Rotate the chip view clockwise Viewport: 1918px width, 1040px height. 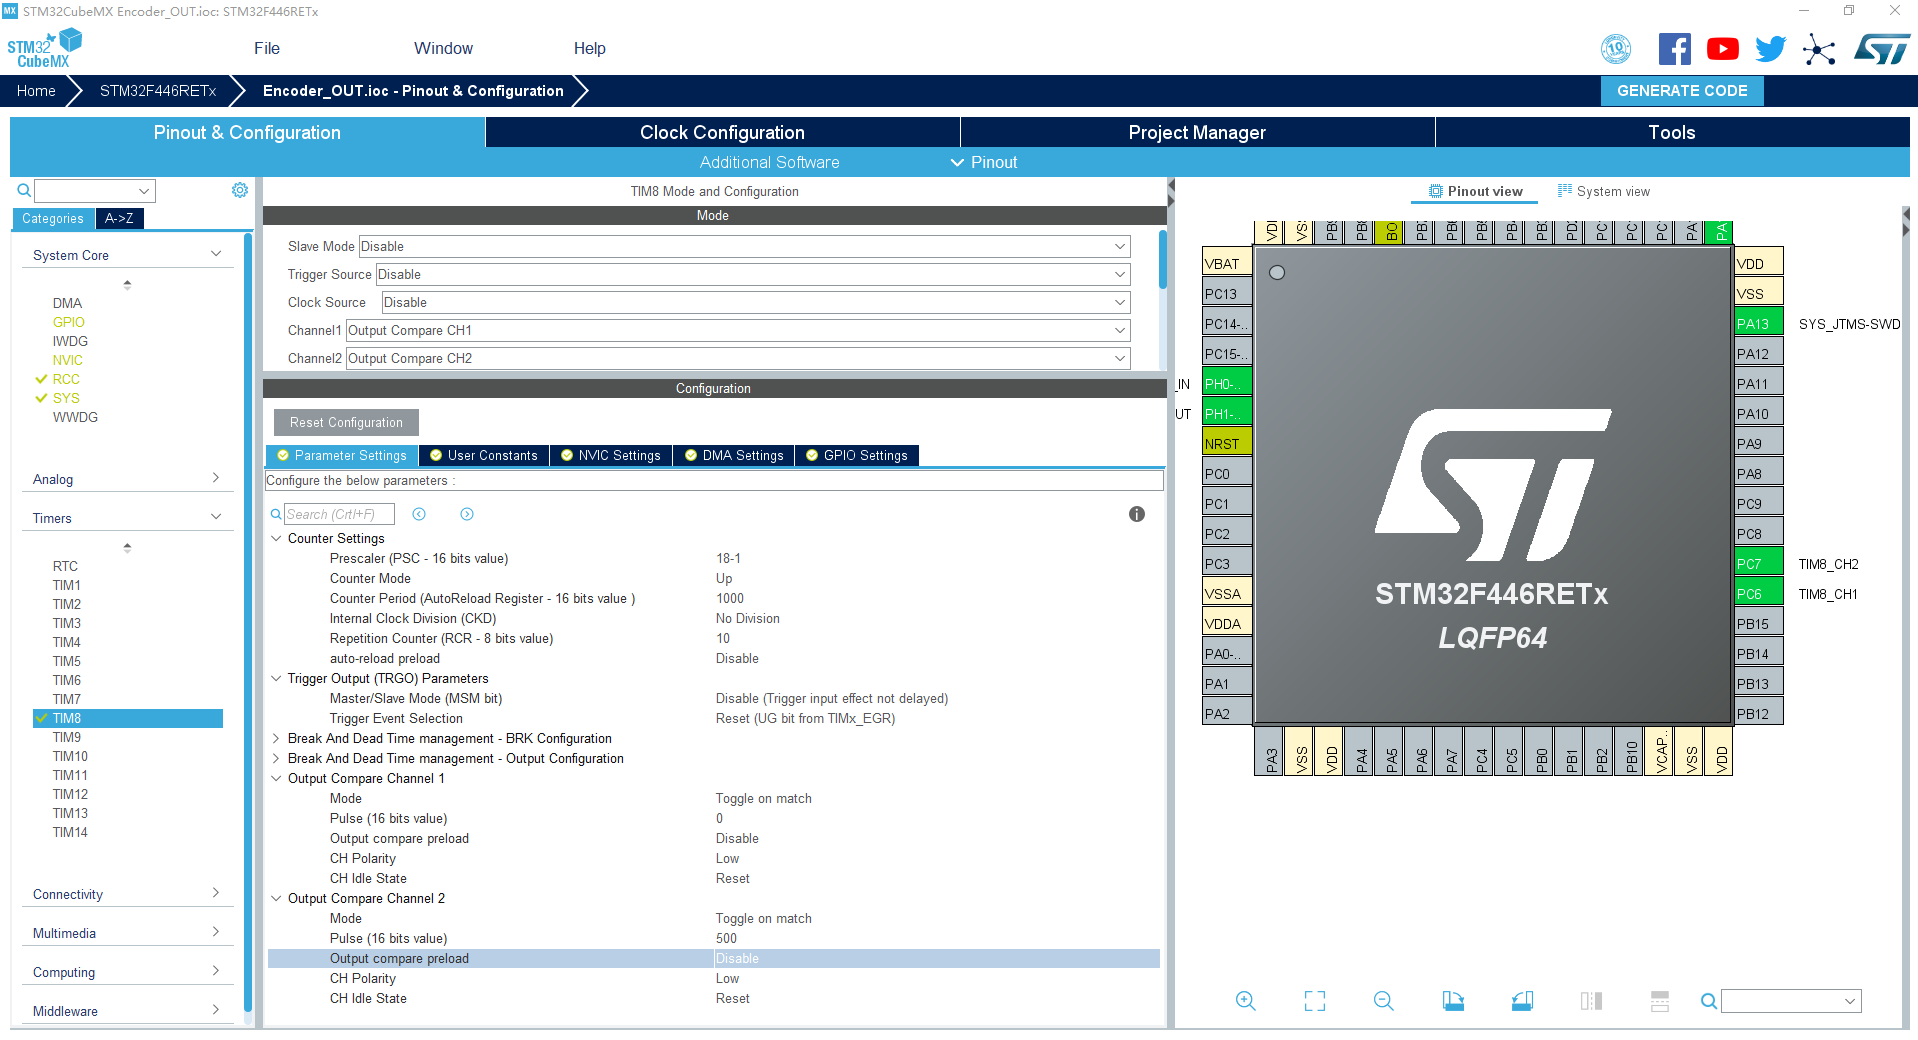(x=1453, y=1001)
